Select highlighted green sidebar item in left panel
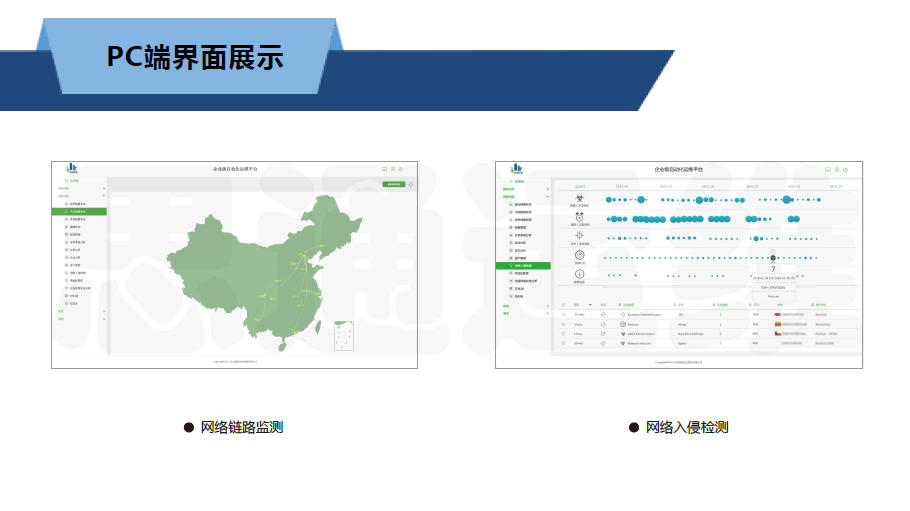The image size is (910, 511). pyautogui.click(x=79, y=211)
